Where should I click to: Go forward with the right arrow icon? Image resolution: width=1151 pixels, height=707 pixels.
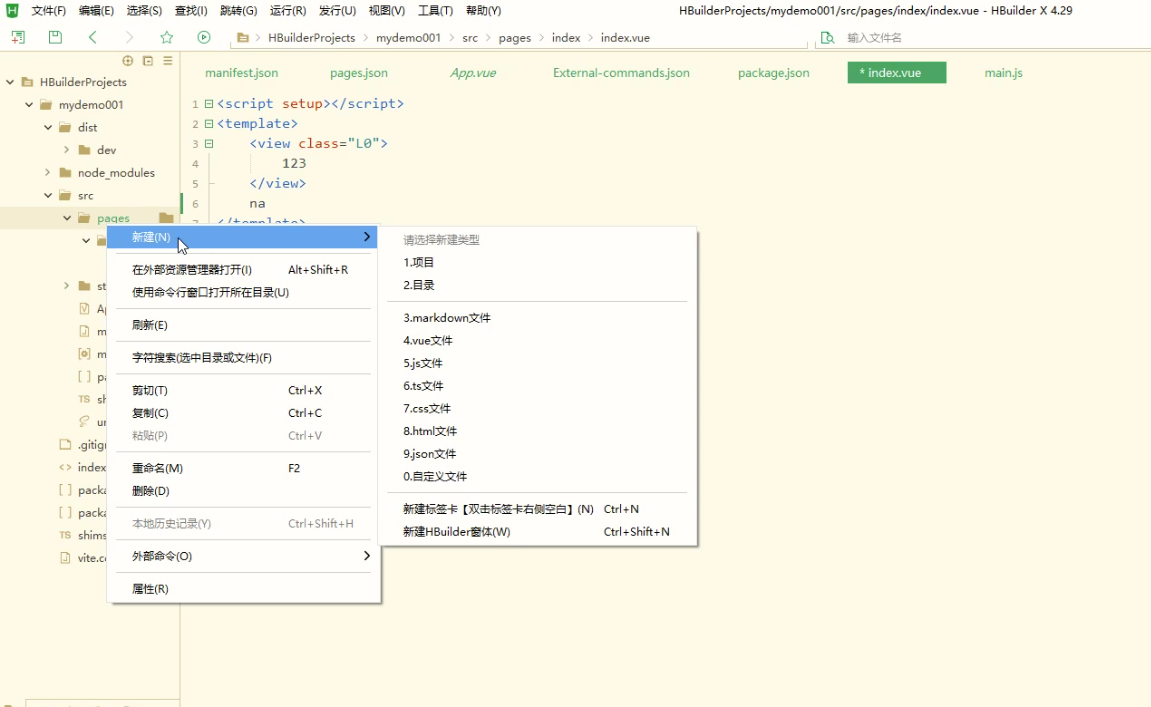point(129,37)
